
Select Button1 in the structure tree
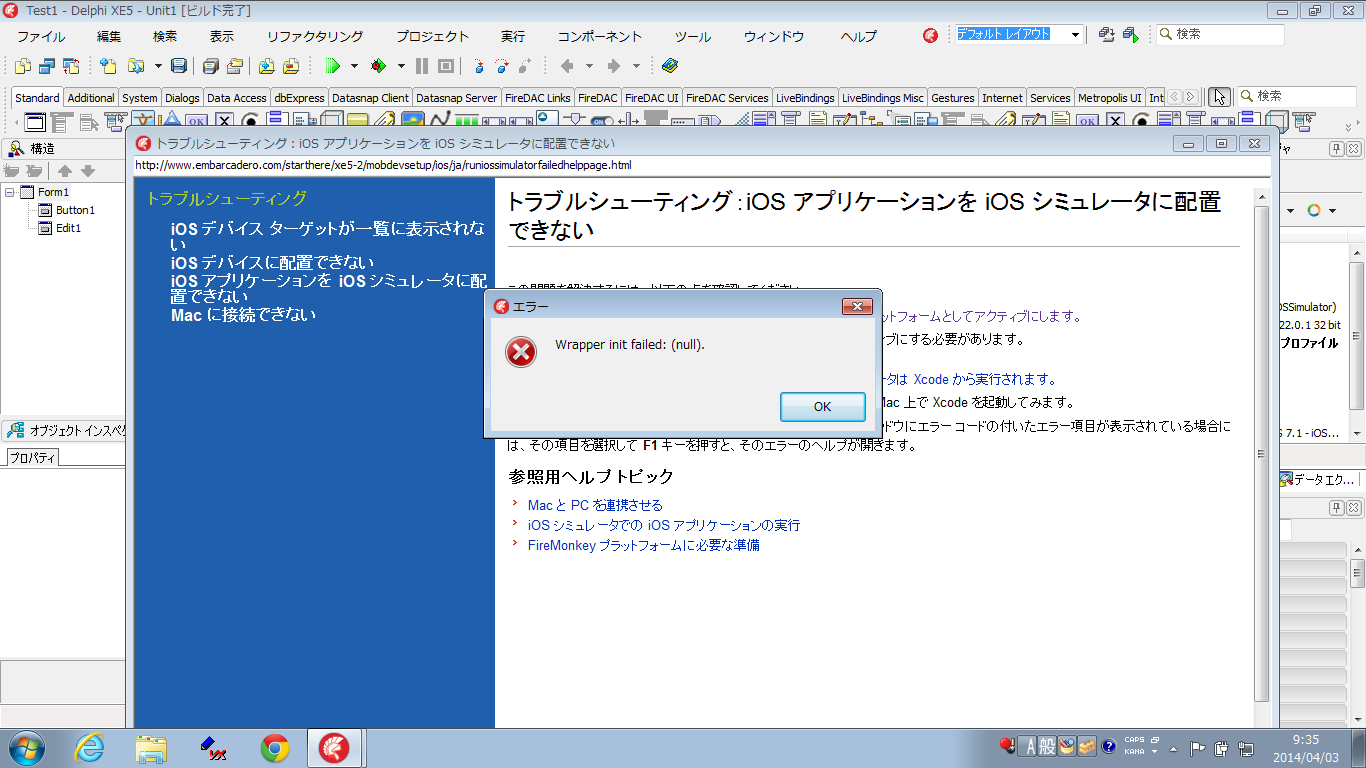click(75, 210)
